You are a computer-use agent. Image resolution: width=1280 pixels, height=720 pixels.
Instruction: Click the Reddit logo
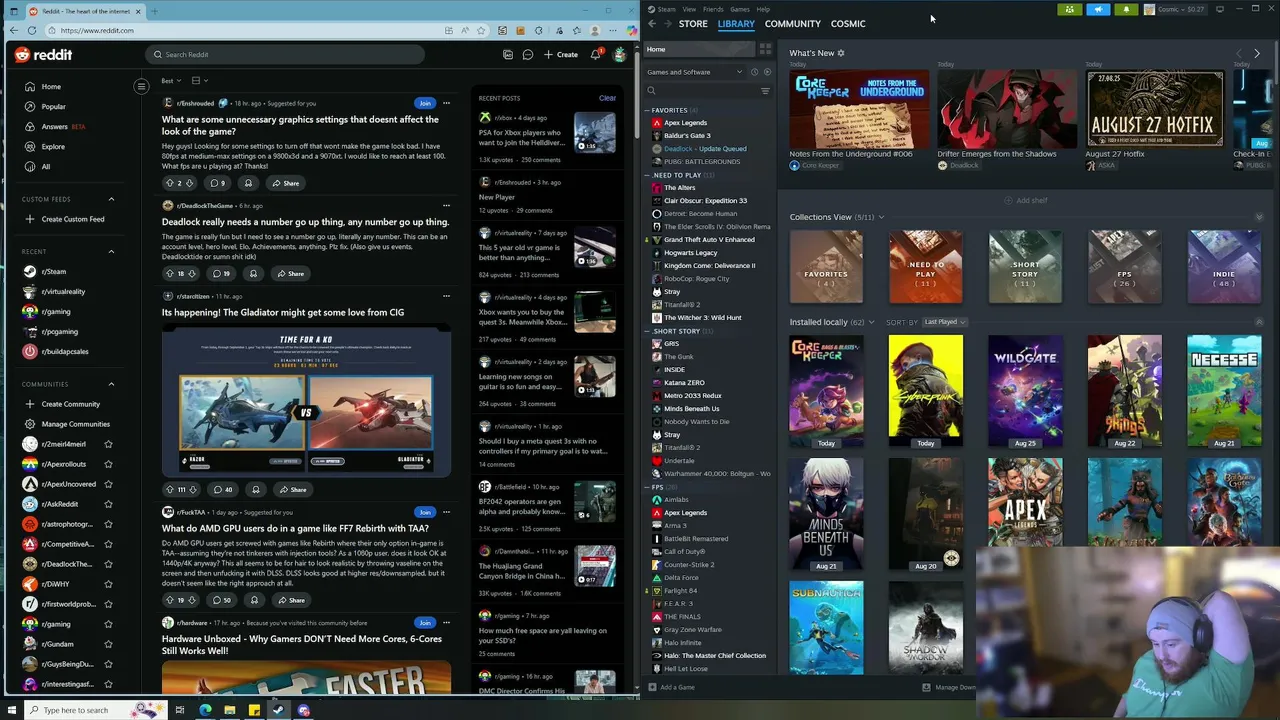[x=43, y=55]
